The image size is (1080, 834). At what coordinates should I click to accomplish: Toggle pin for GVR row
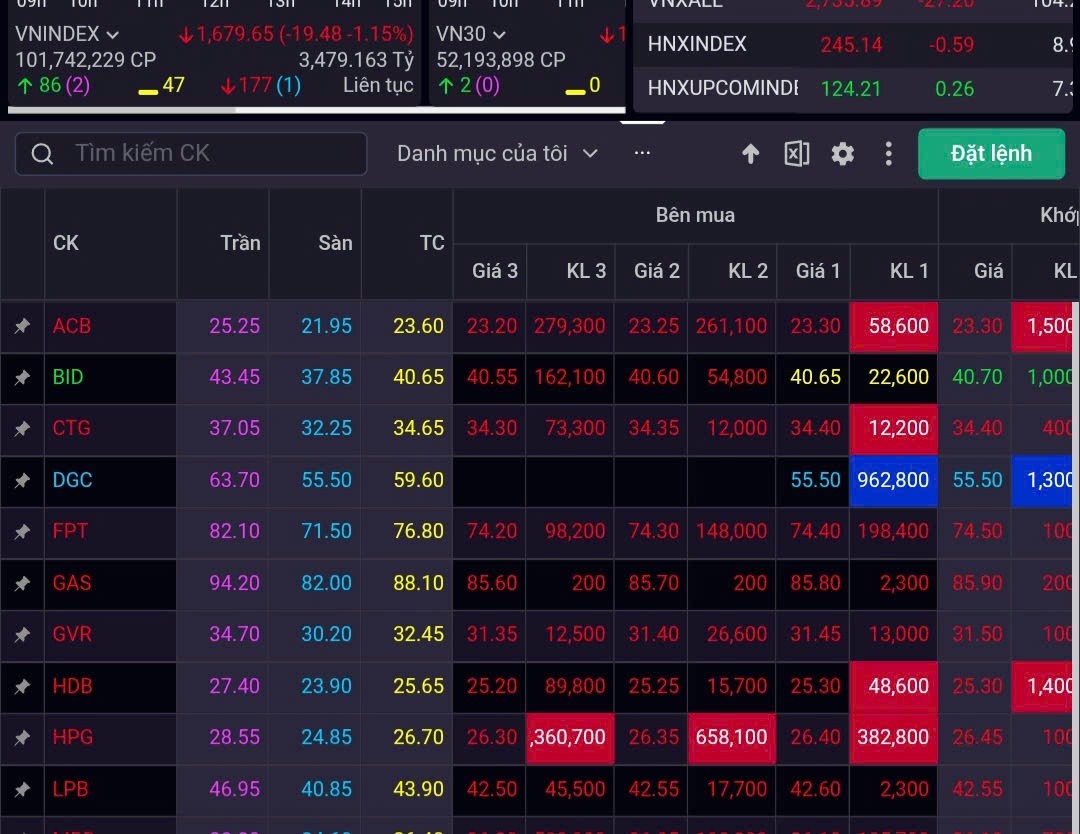pyautogui.click(x=22, y=634)
